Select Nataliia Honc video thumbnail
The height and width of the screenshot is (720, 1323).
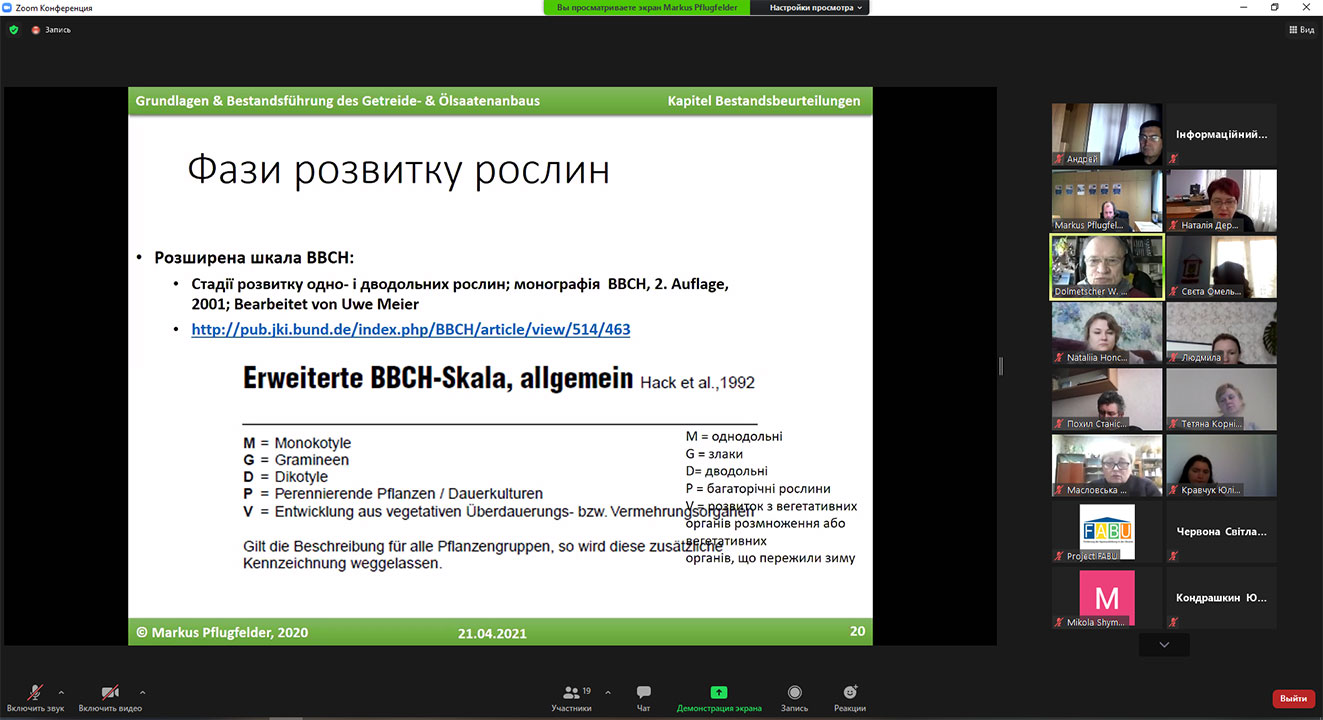click(1106, 333)
